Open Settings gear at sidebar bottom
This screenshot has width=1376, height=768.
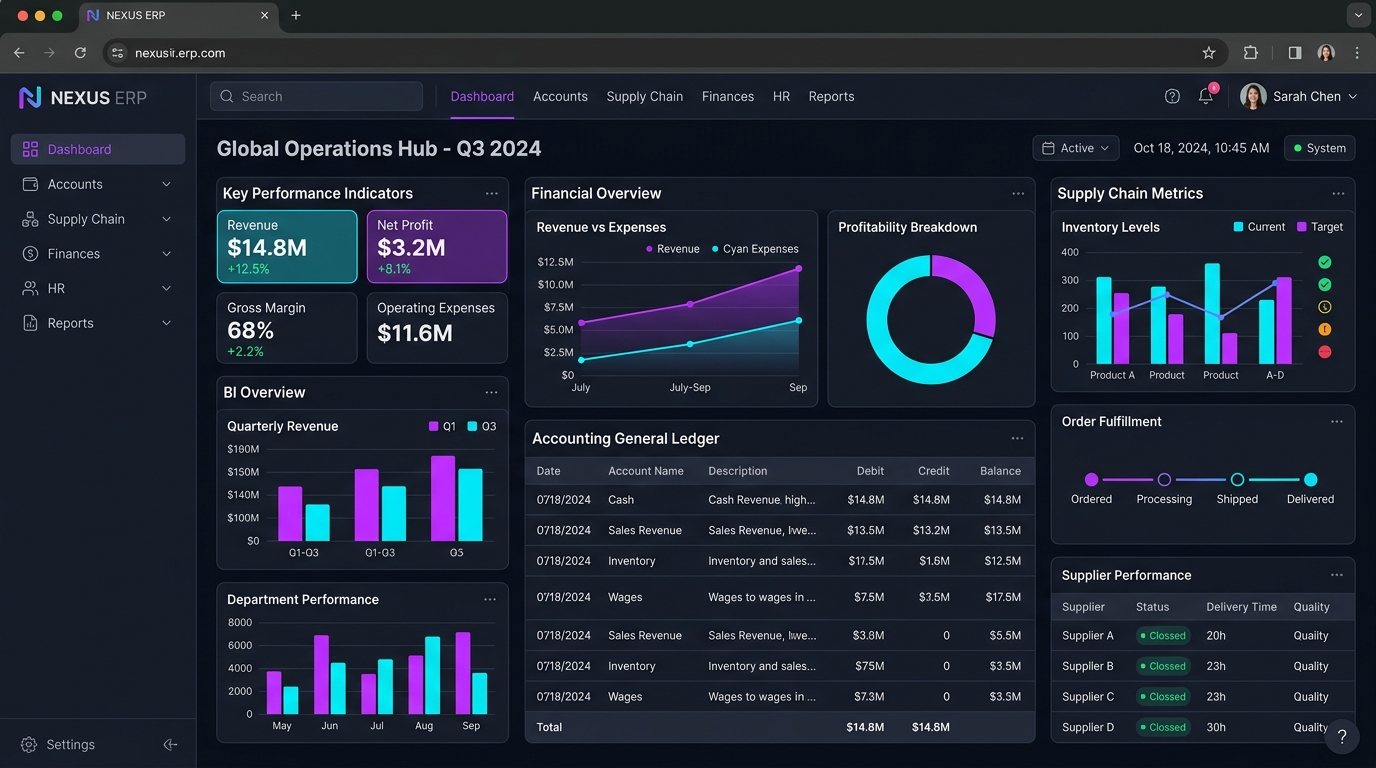click(29, 745)
